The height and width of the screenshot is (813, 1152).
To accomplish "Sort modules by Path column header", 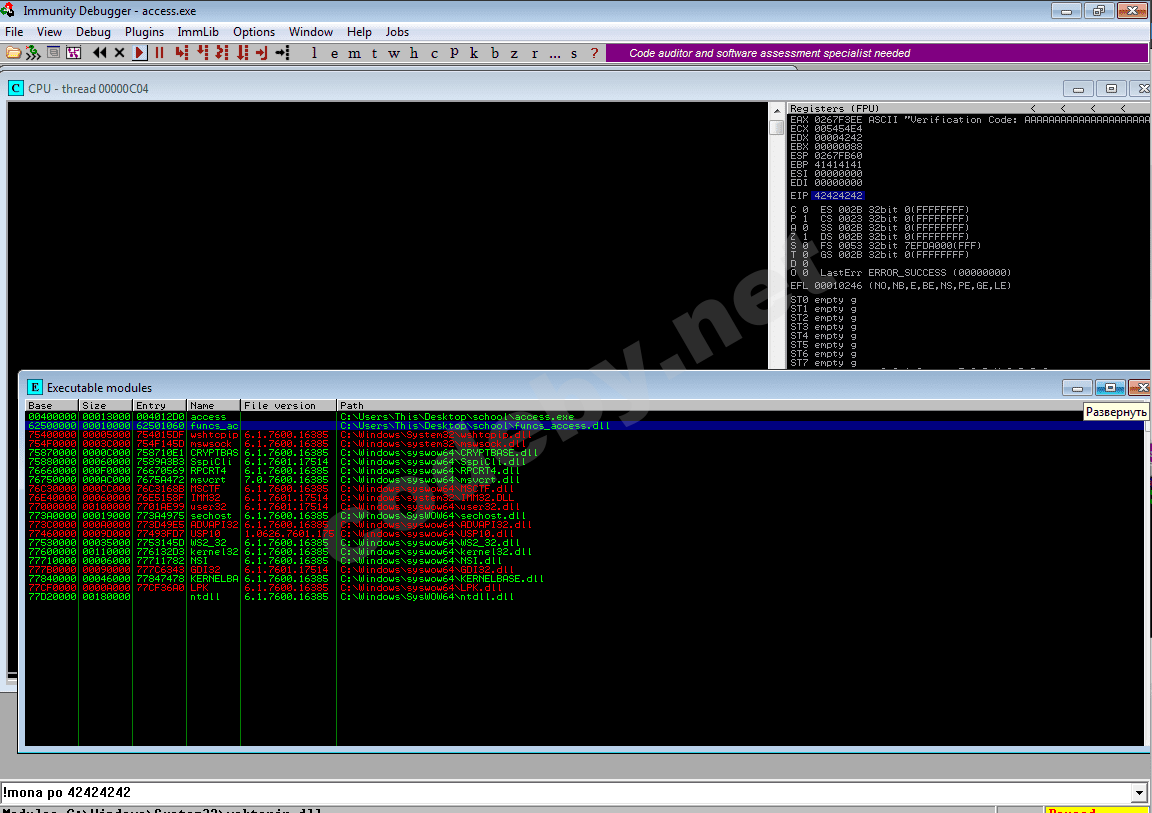I will pyautogui.click(x=741, y=405).
